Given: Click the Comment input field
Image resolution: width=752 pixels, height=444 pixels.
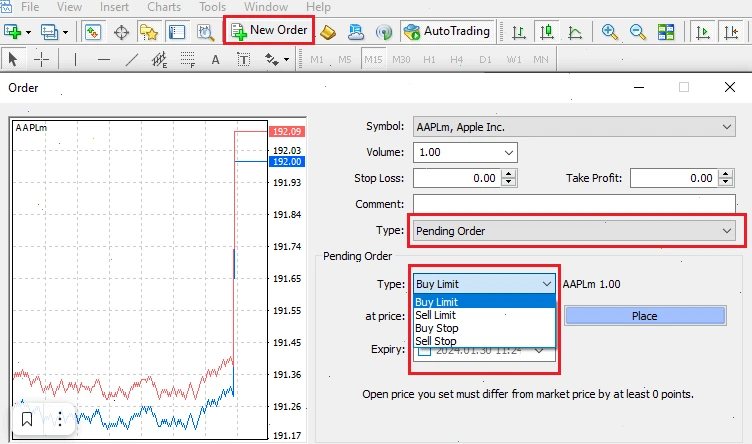Looking at the screenshot, I should pyautogui.click(x=573, y=204).
